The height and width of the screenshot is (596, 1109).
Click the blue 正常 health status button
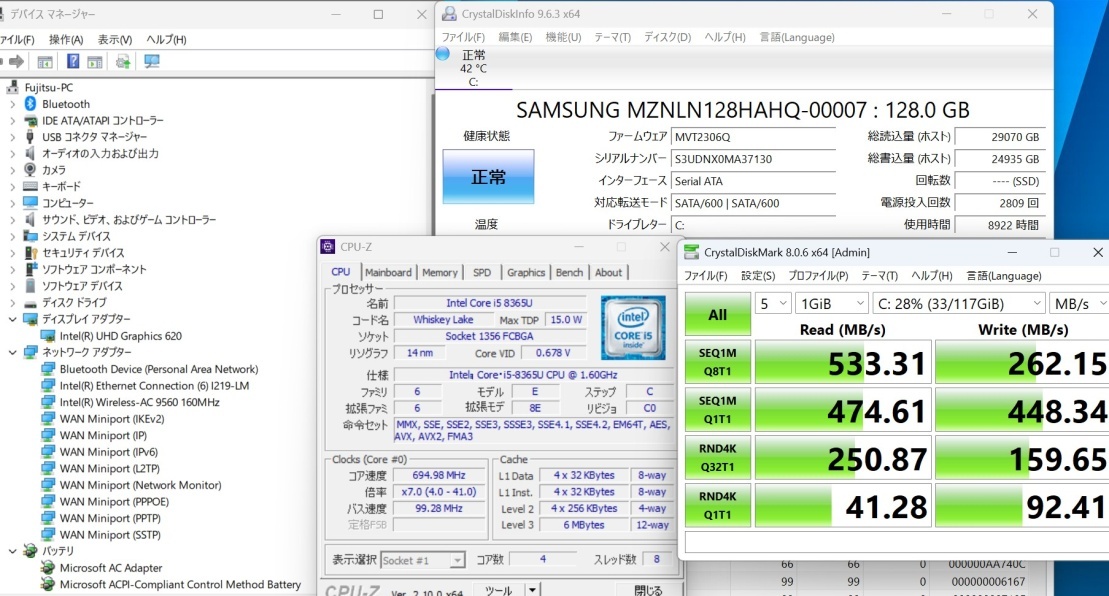click(488, 177)
